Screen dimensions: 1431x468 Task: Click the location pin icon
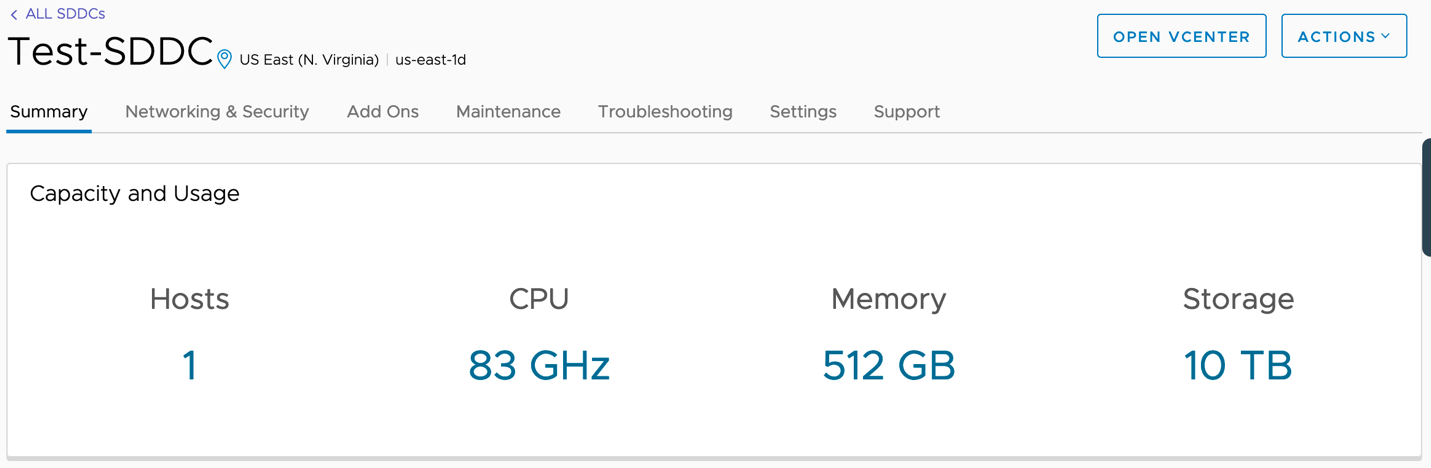[x=224, y=59]
